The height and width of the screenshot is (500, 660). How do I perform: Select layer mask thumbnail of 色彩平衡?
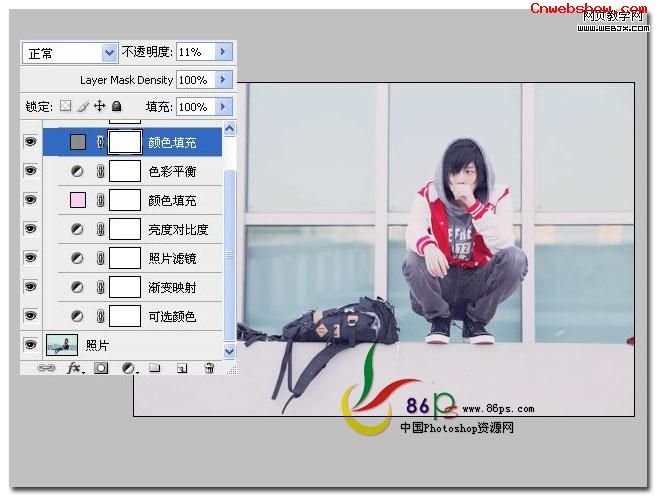(x=125, y=171)
